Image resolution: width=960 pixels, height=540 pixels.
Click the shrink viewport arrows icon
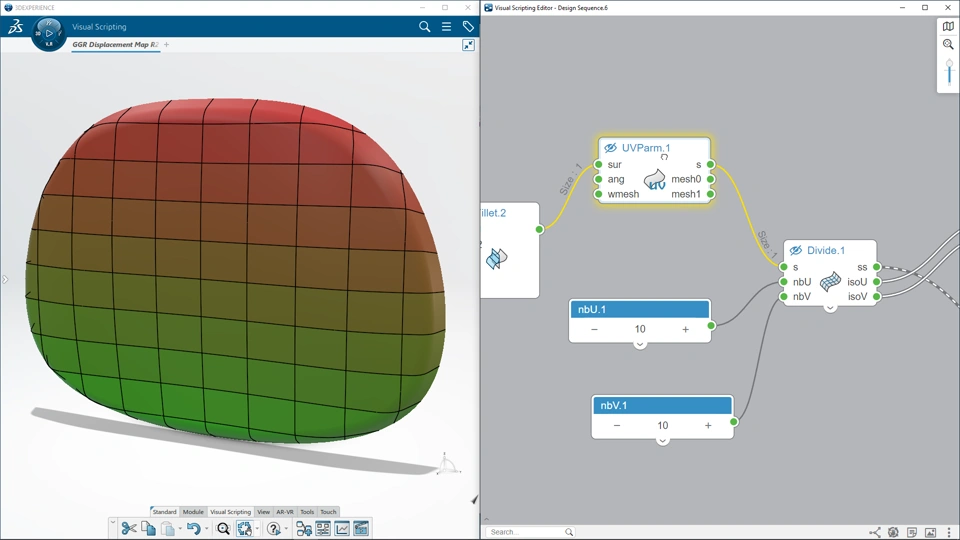coord(468,45)
